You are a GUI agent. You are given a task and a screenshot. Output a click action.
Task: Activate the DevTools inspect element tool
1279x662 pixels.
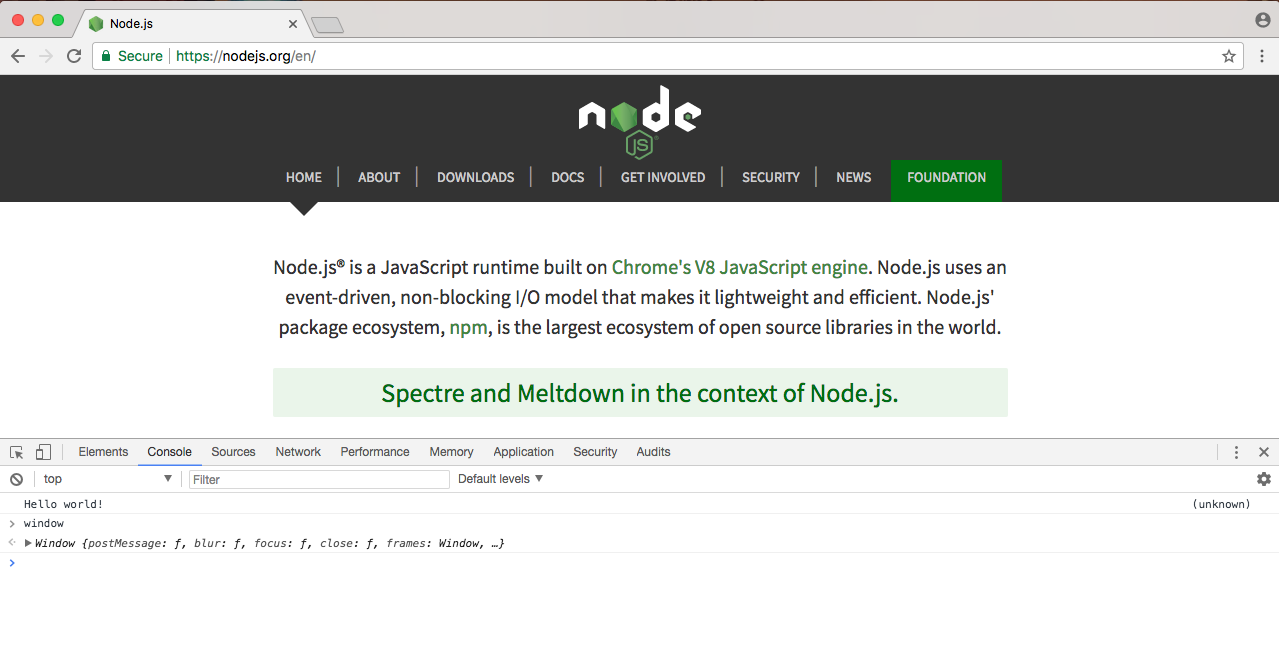click(17, 452)
